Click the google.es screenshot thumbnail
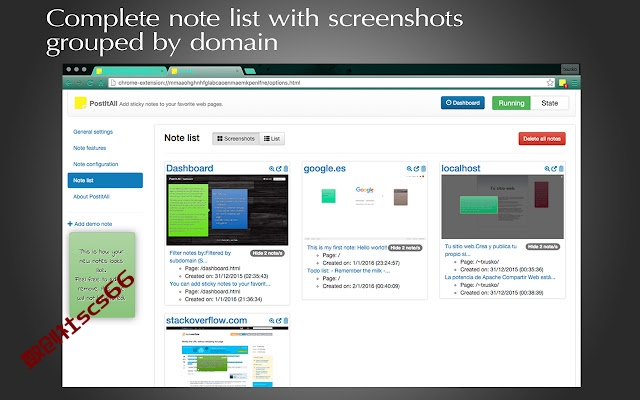This screenshot has width=640, height=400. point(364,207)
